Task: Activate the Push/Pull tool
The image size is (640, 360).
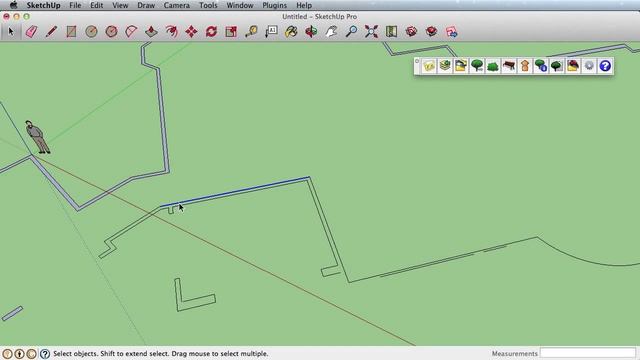Action: click(151, 31)
